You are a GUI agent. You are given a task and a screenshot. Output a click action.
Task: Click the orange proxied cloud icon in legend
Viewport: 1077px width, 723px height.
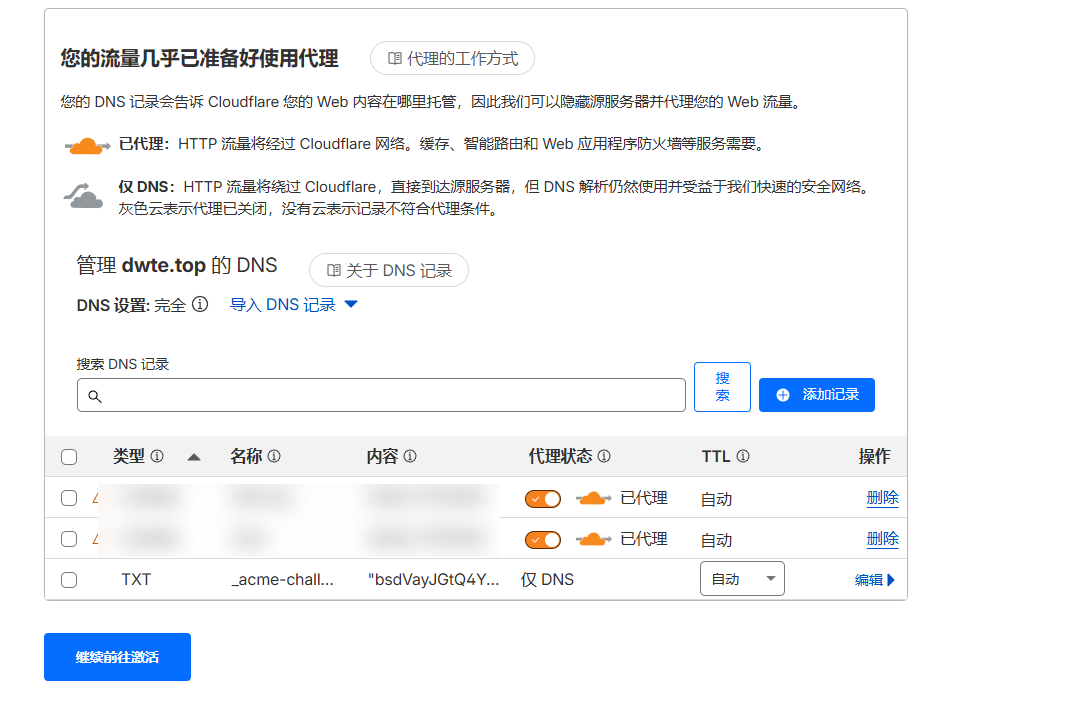(x=87, y=146)
